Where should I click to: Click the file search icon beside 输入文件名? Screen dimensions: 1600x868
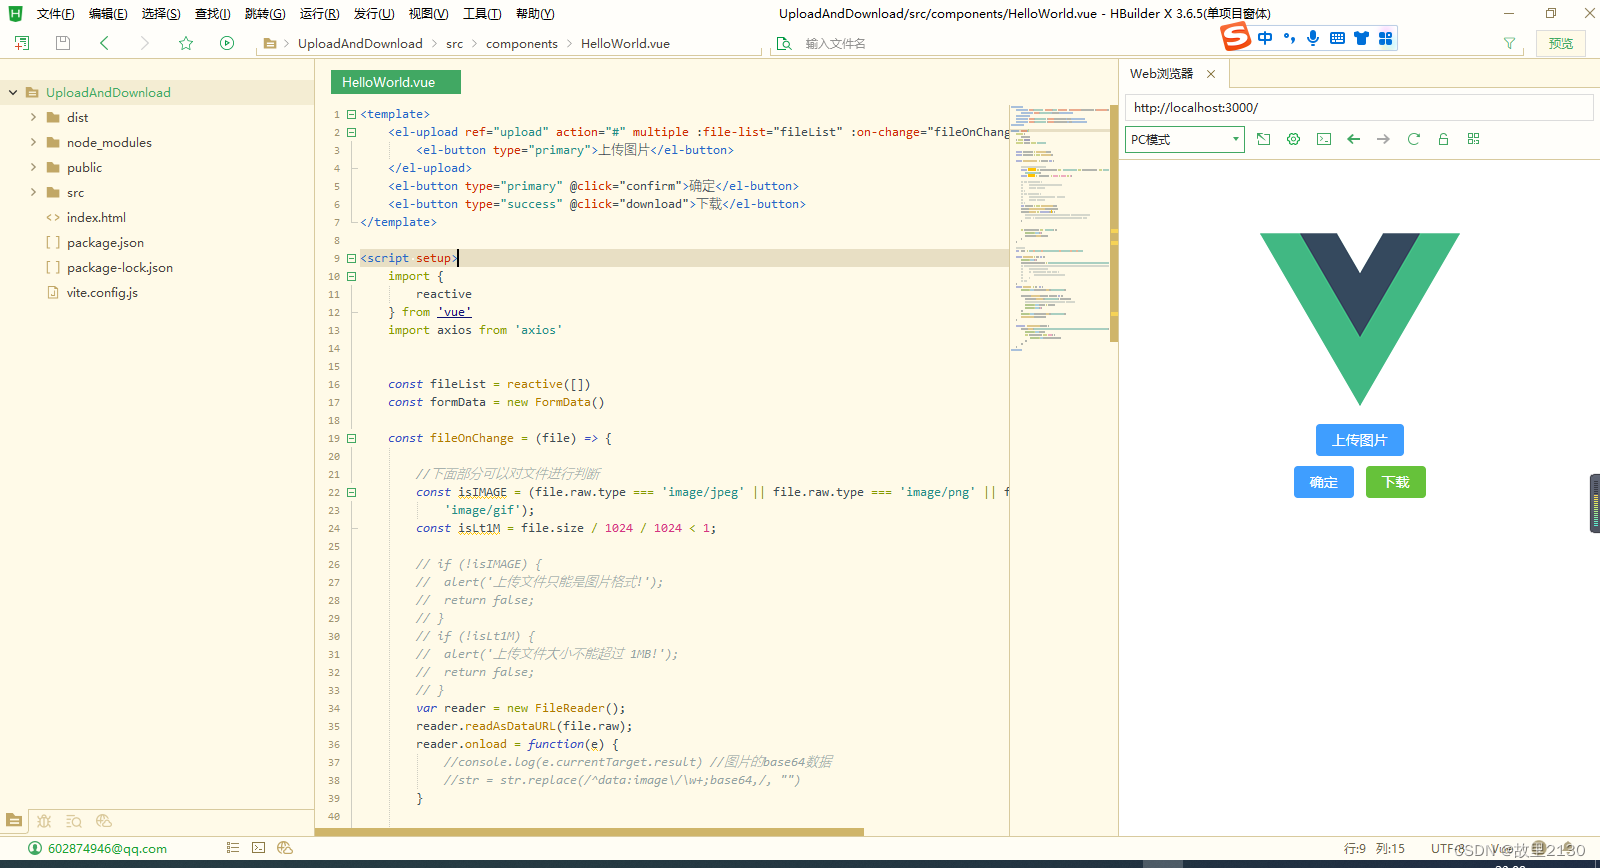785,43
